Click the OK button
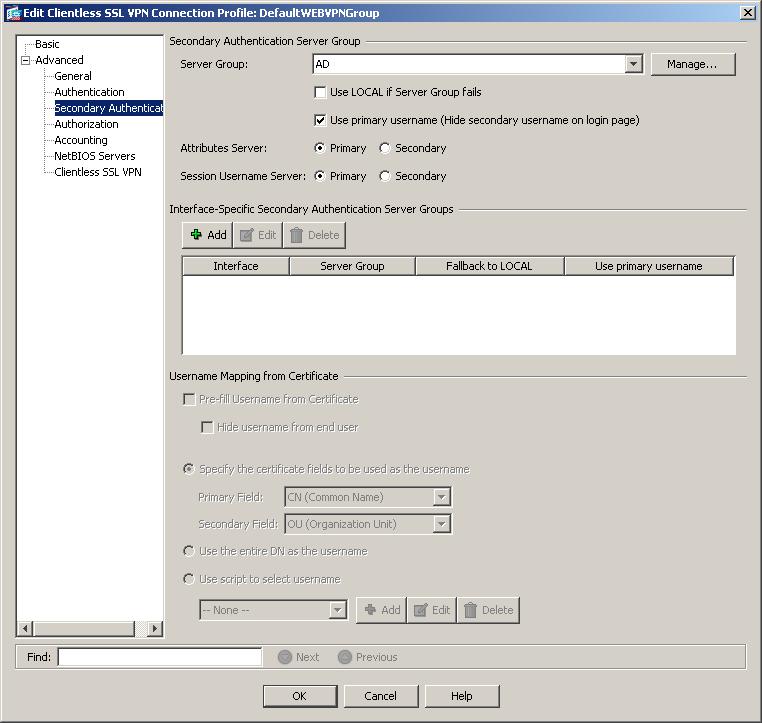 [300, 696]
